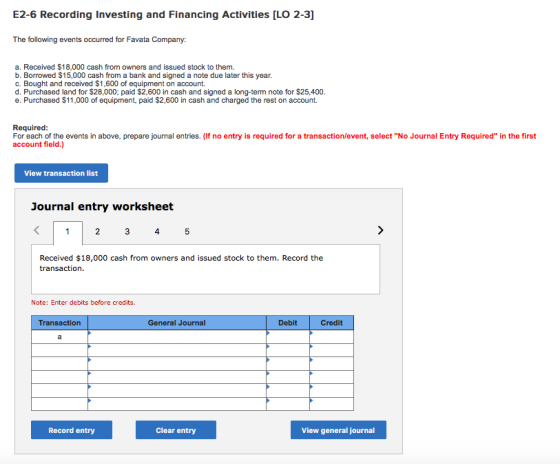Image resolution: width=560 pixels, height=464 pixels.
Task: Click the Debit field in third row
Action: click(288, 364)
